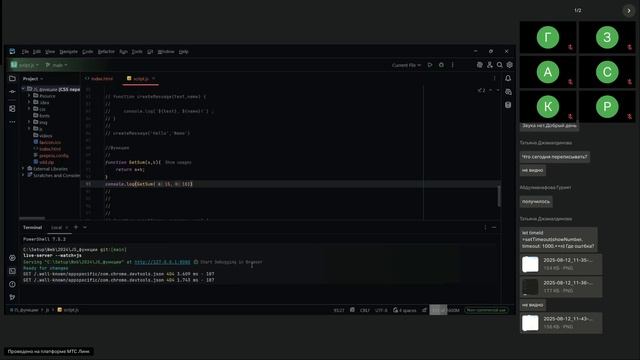Open the Navigate menu
Viewport: 640px width, 360px height.
coord(69,51)
